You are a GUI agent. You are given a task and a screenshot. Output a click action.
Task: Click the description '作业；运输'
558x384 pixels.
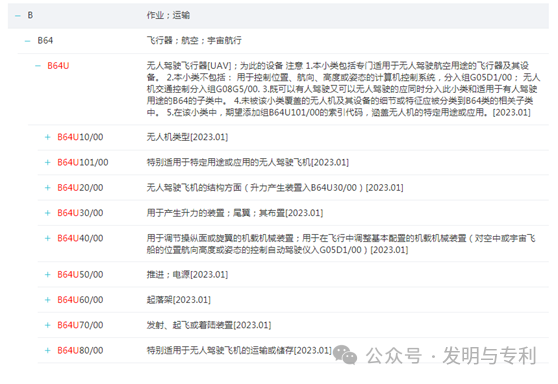click(x=168, y=15)
